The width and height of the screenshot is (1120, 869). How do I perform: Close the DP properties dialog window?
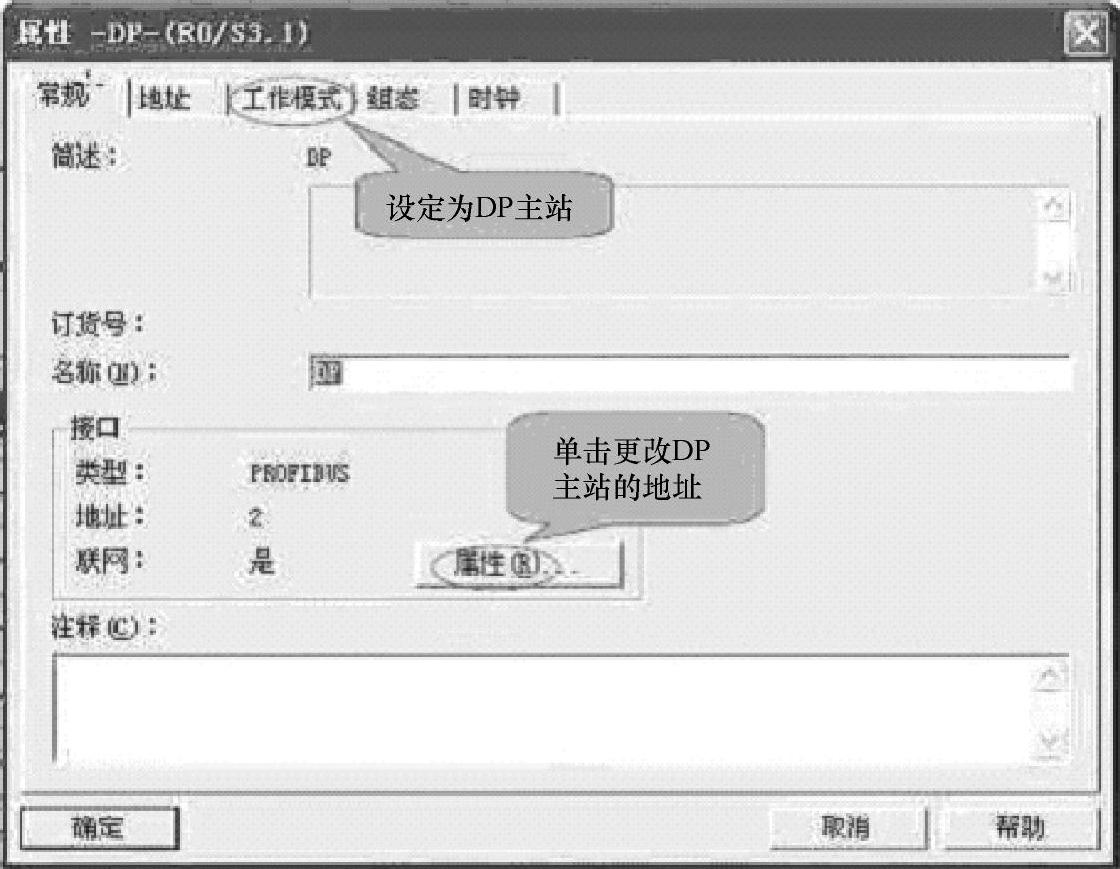1086,32
